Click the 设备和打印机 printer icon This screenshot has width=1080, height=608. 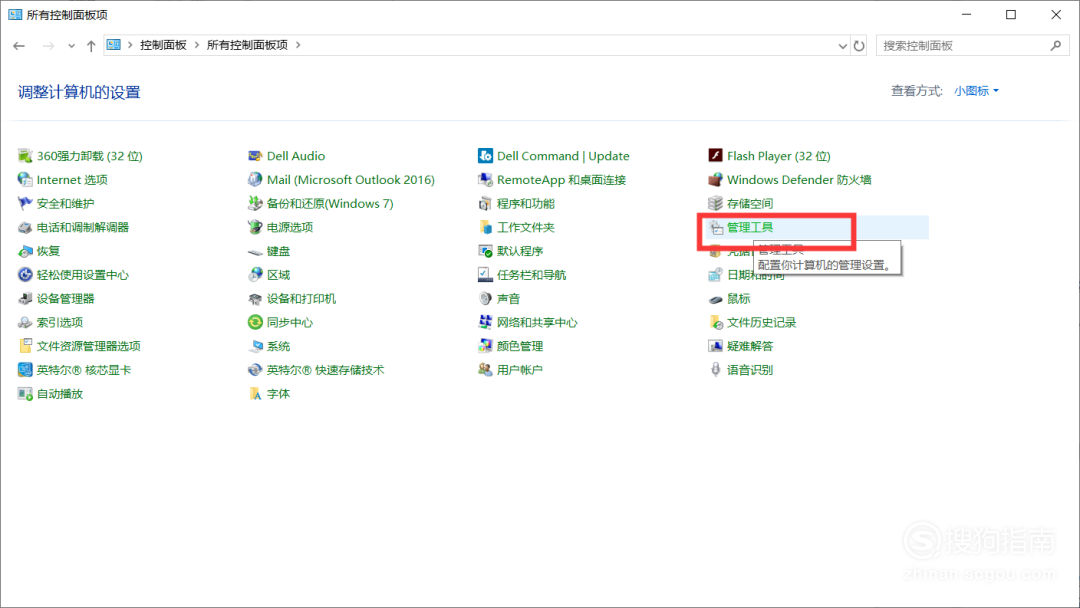(x=255, y=299)
